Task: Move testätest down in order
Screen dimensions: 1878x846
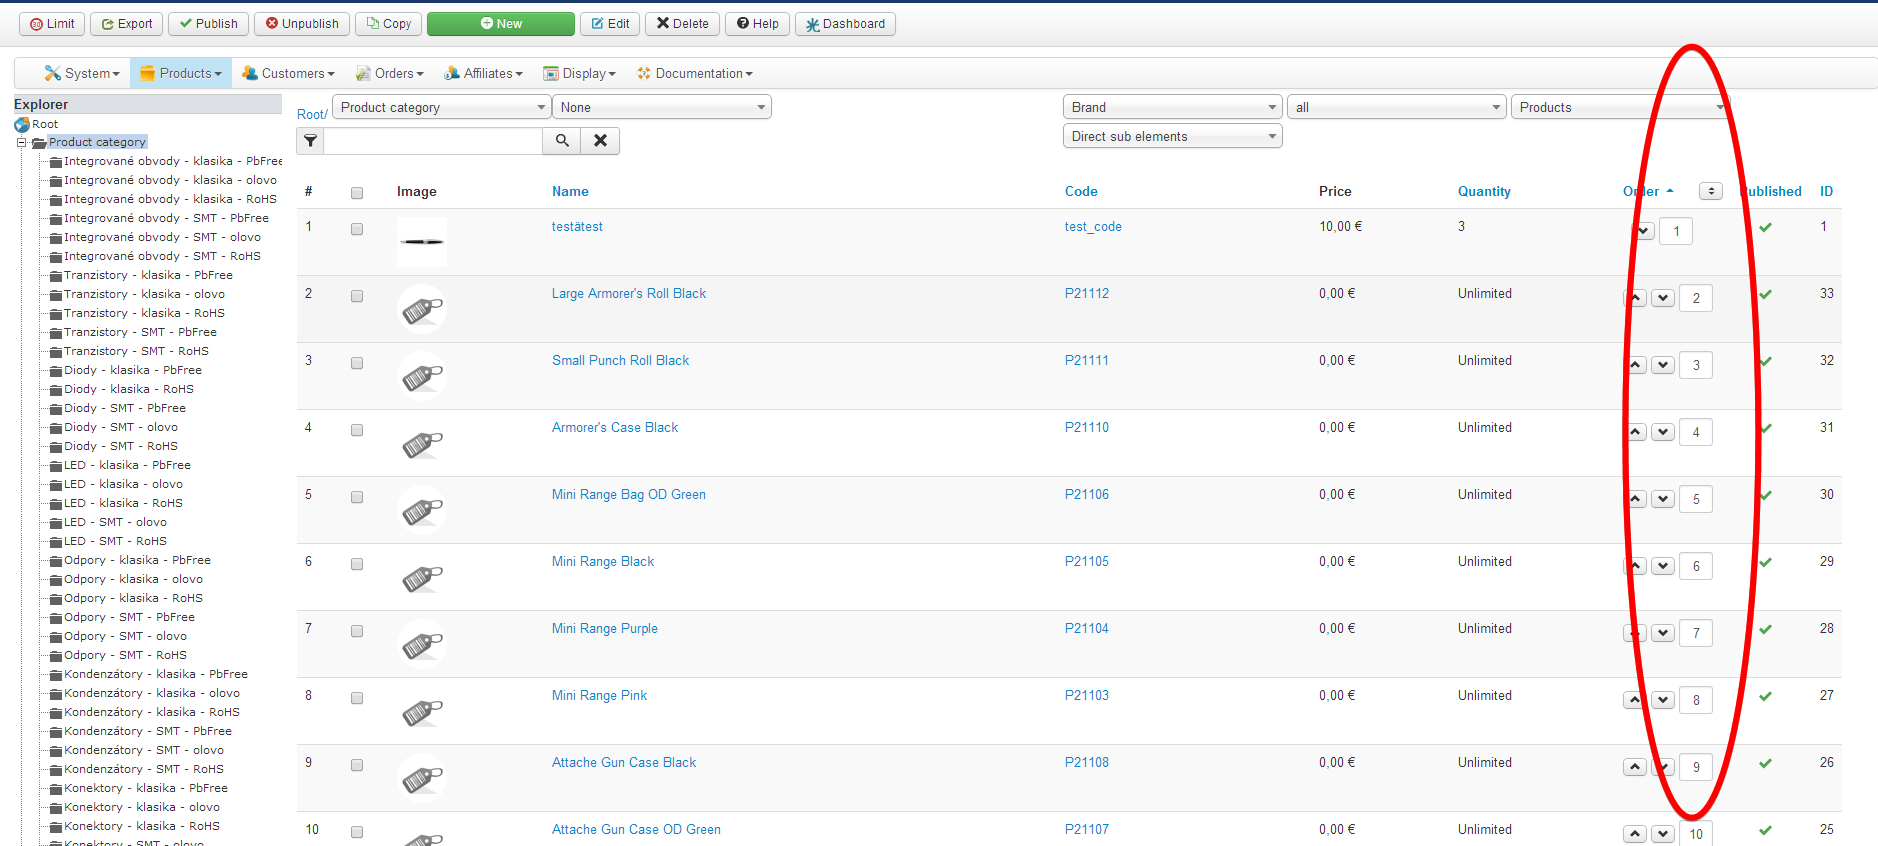Action: click(1643, 231)
